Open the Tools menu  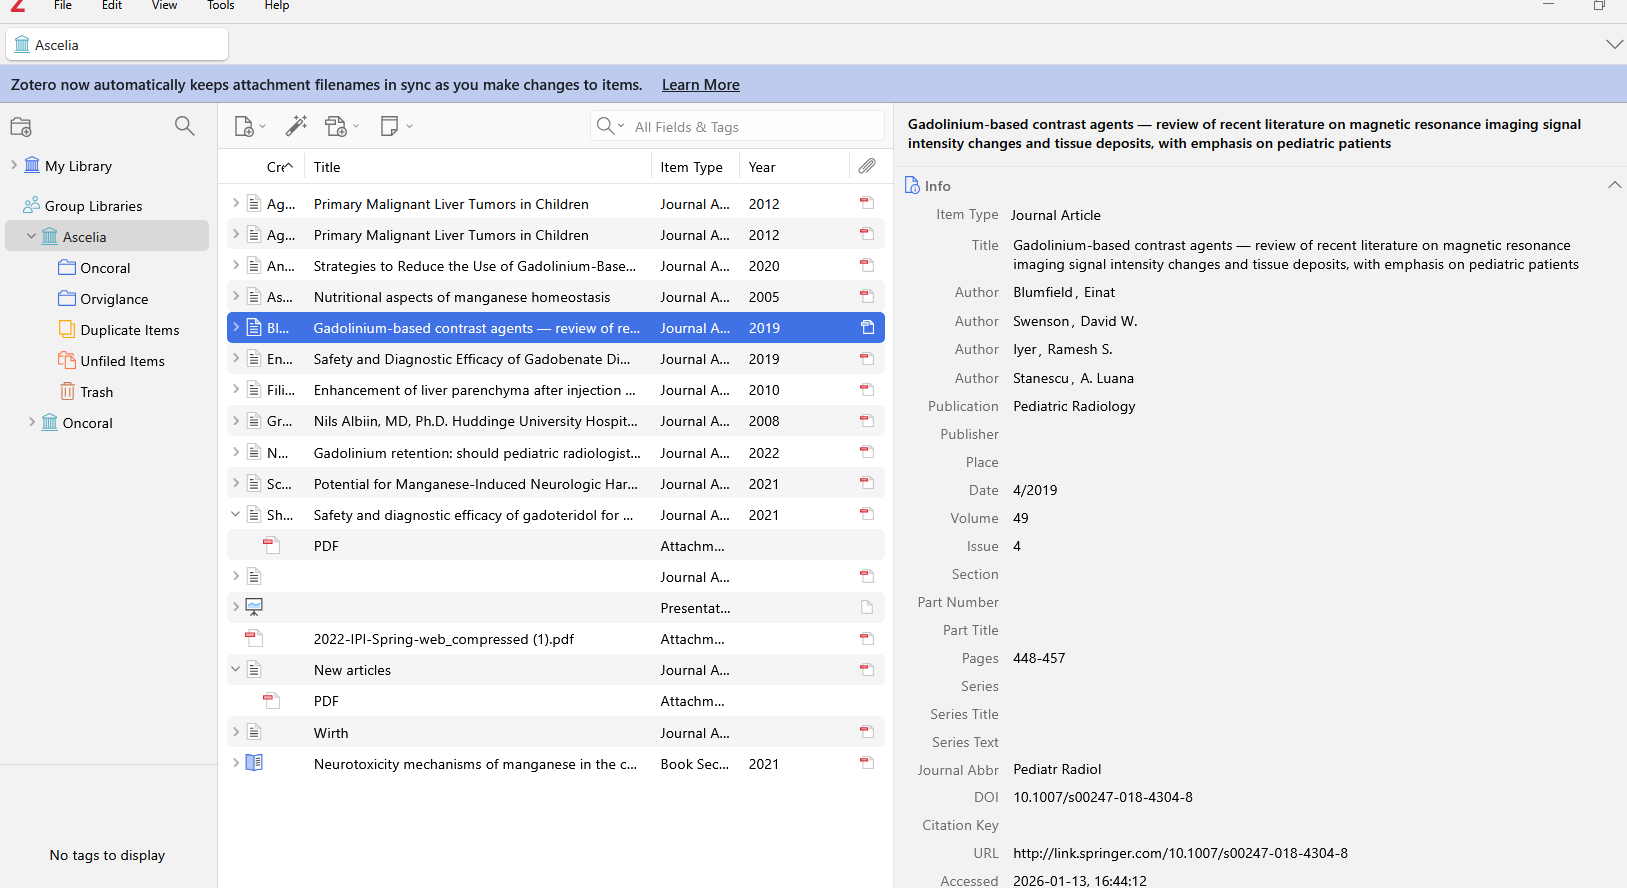(221, 5)
